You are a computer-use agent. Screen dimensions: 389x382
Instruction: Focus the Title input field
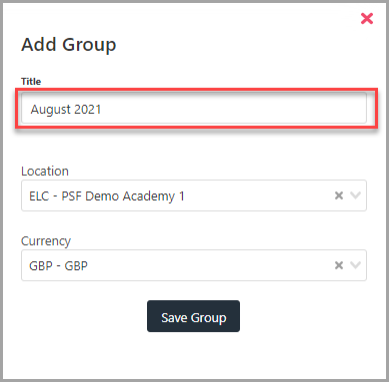[194, 108]
